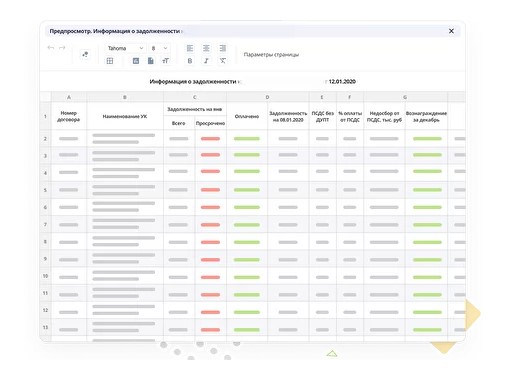Open the table borders grid icon

tap(110, 61)
